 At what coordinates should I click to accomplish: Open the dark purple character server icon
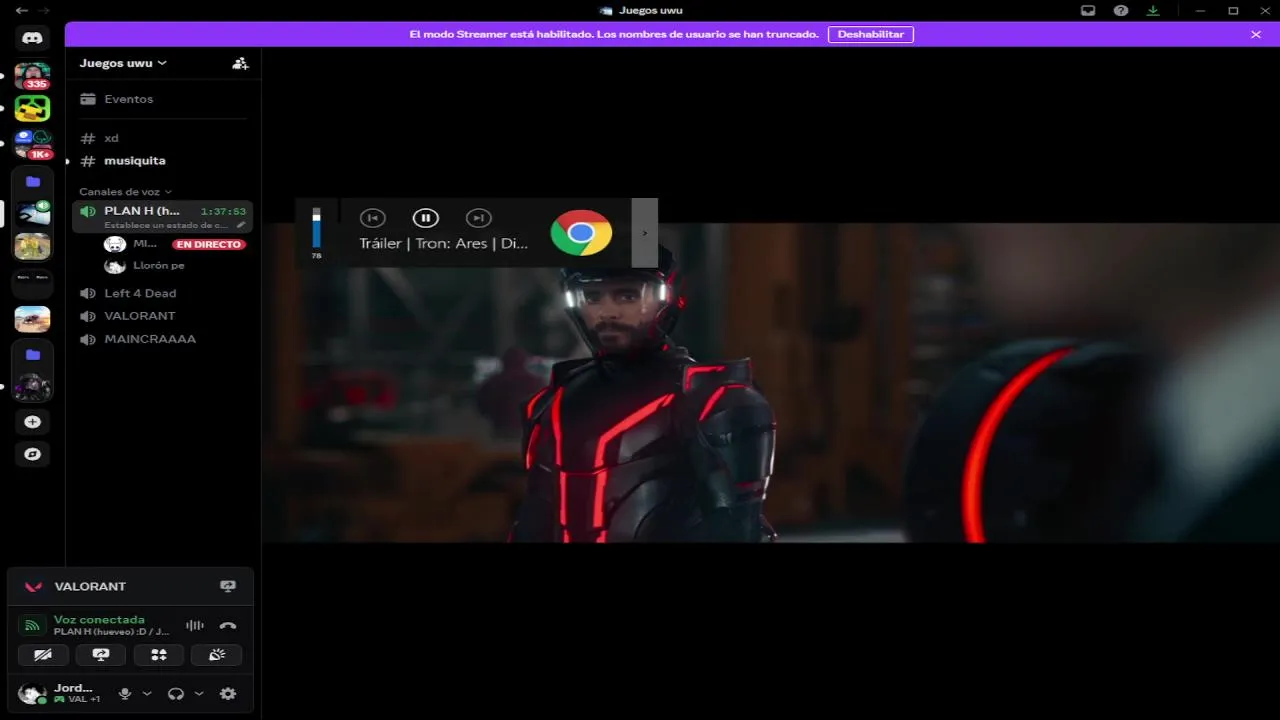point(32,387)
